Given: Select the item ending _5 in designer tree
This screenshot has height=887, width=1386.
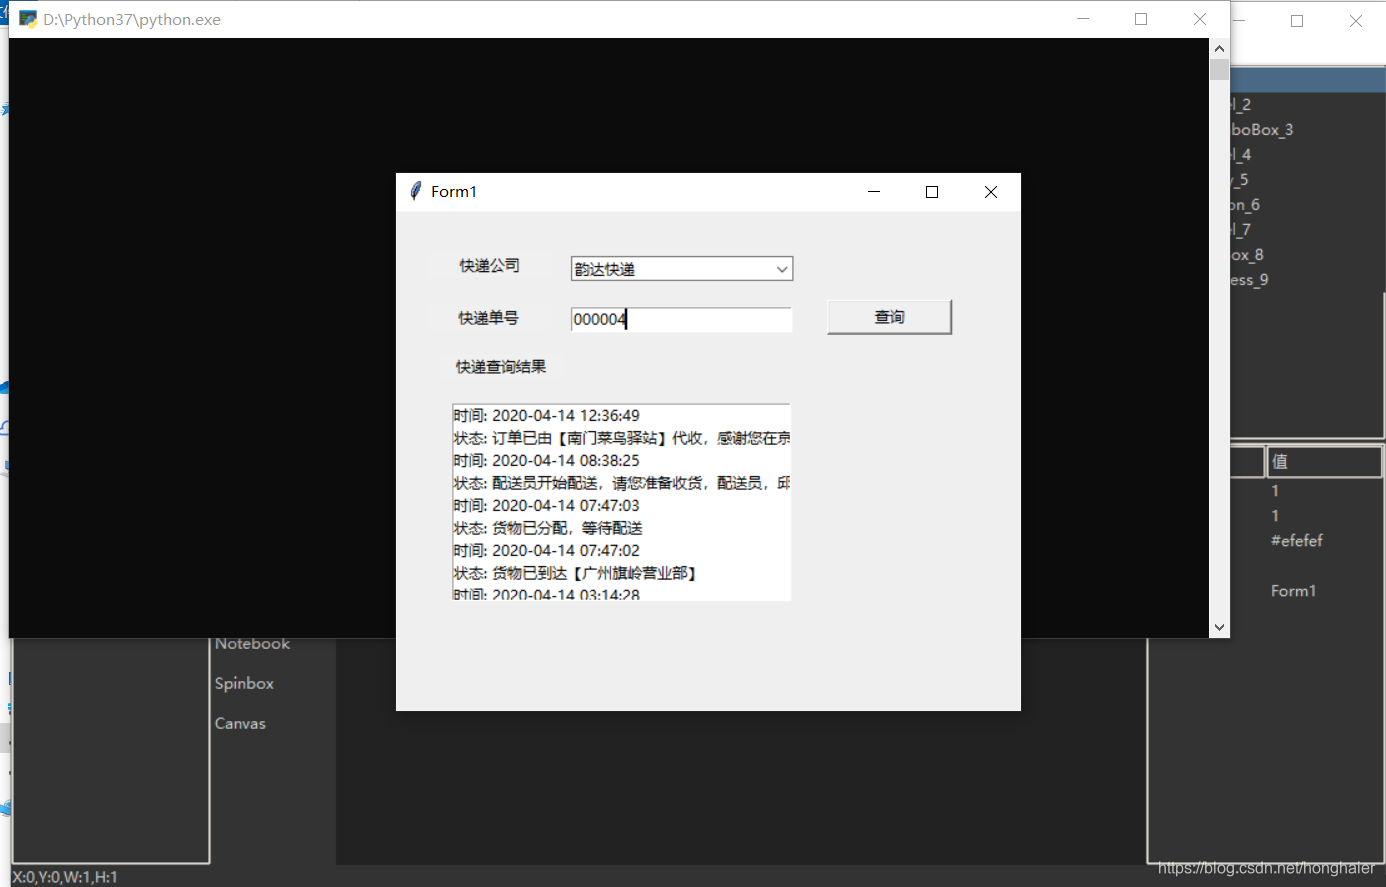Looking at the screenshot, I should coord(1240,180).
